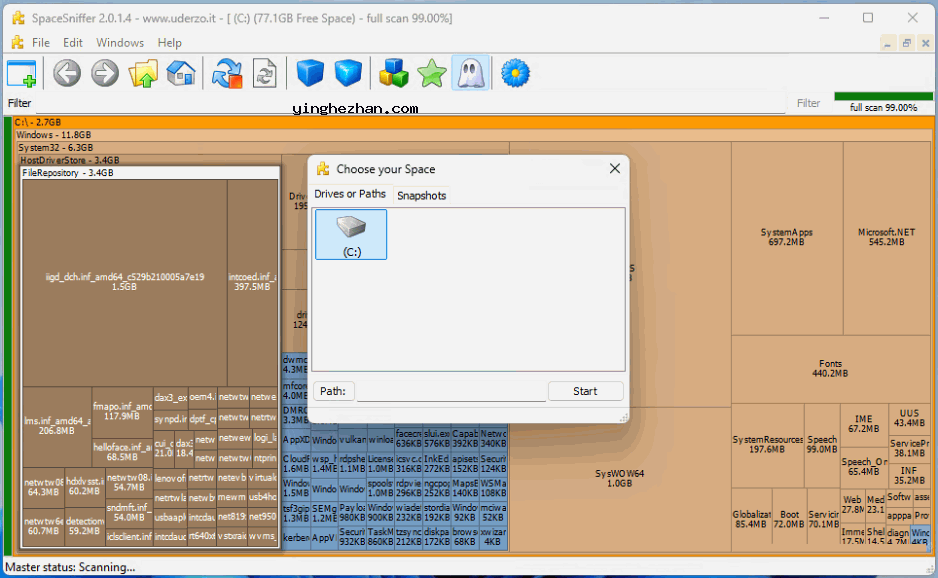938x578 pixels.
Task: Select the sndmft.inf 54.0MB block
Action: [x=129, y=513]
